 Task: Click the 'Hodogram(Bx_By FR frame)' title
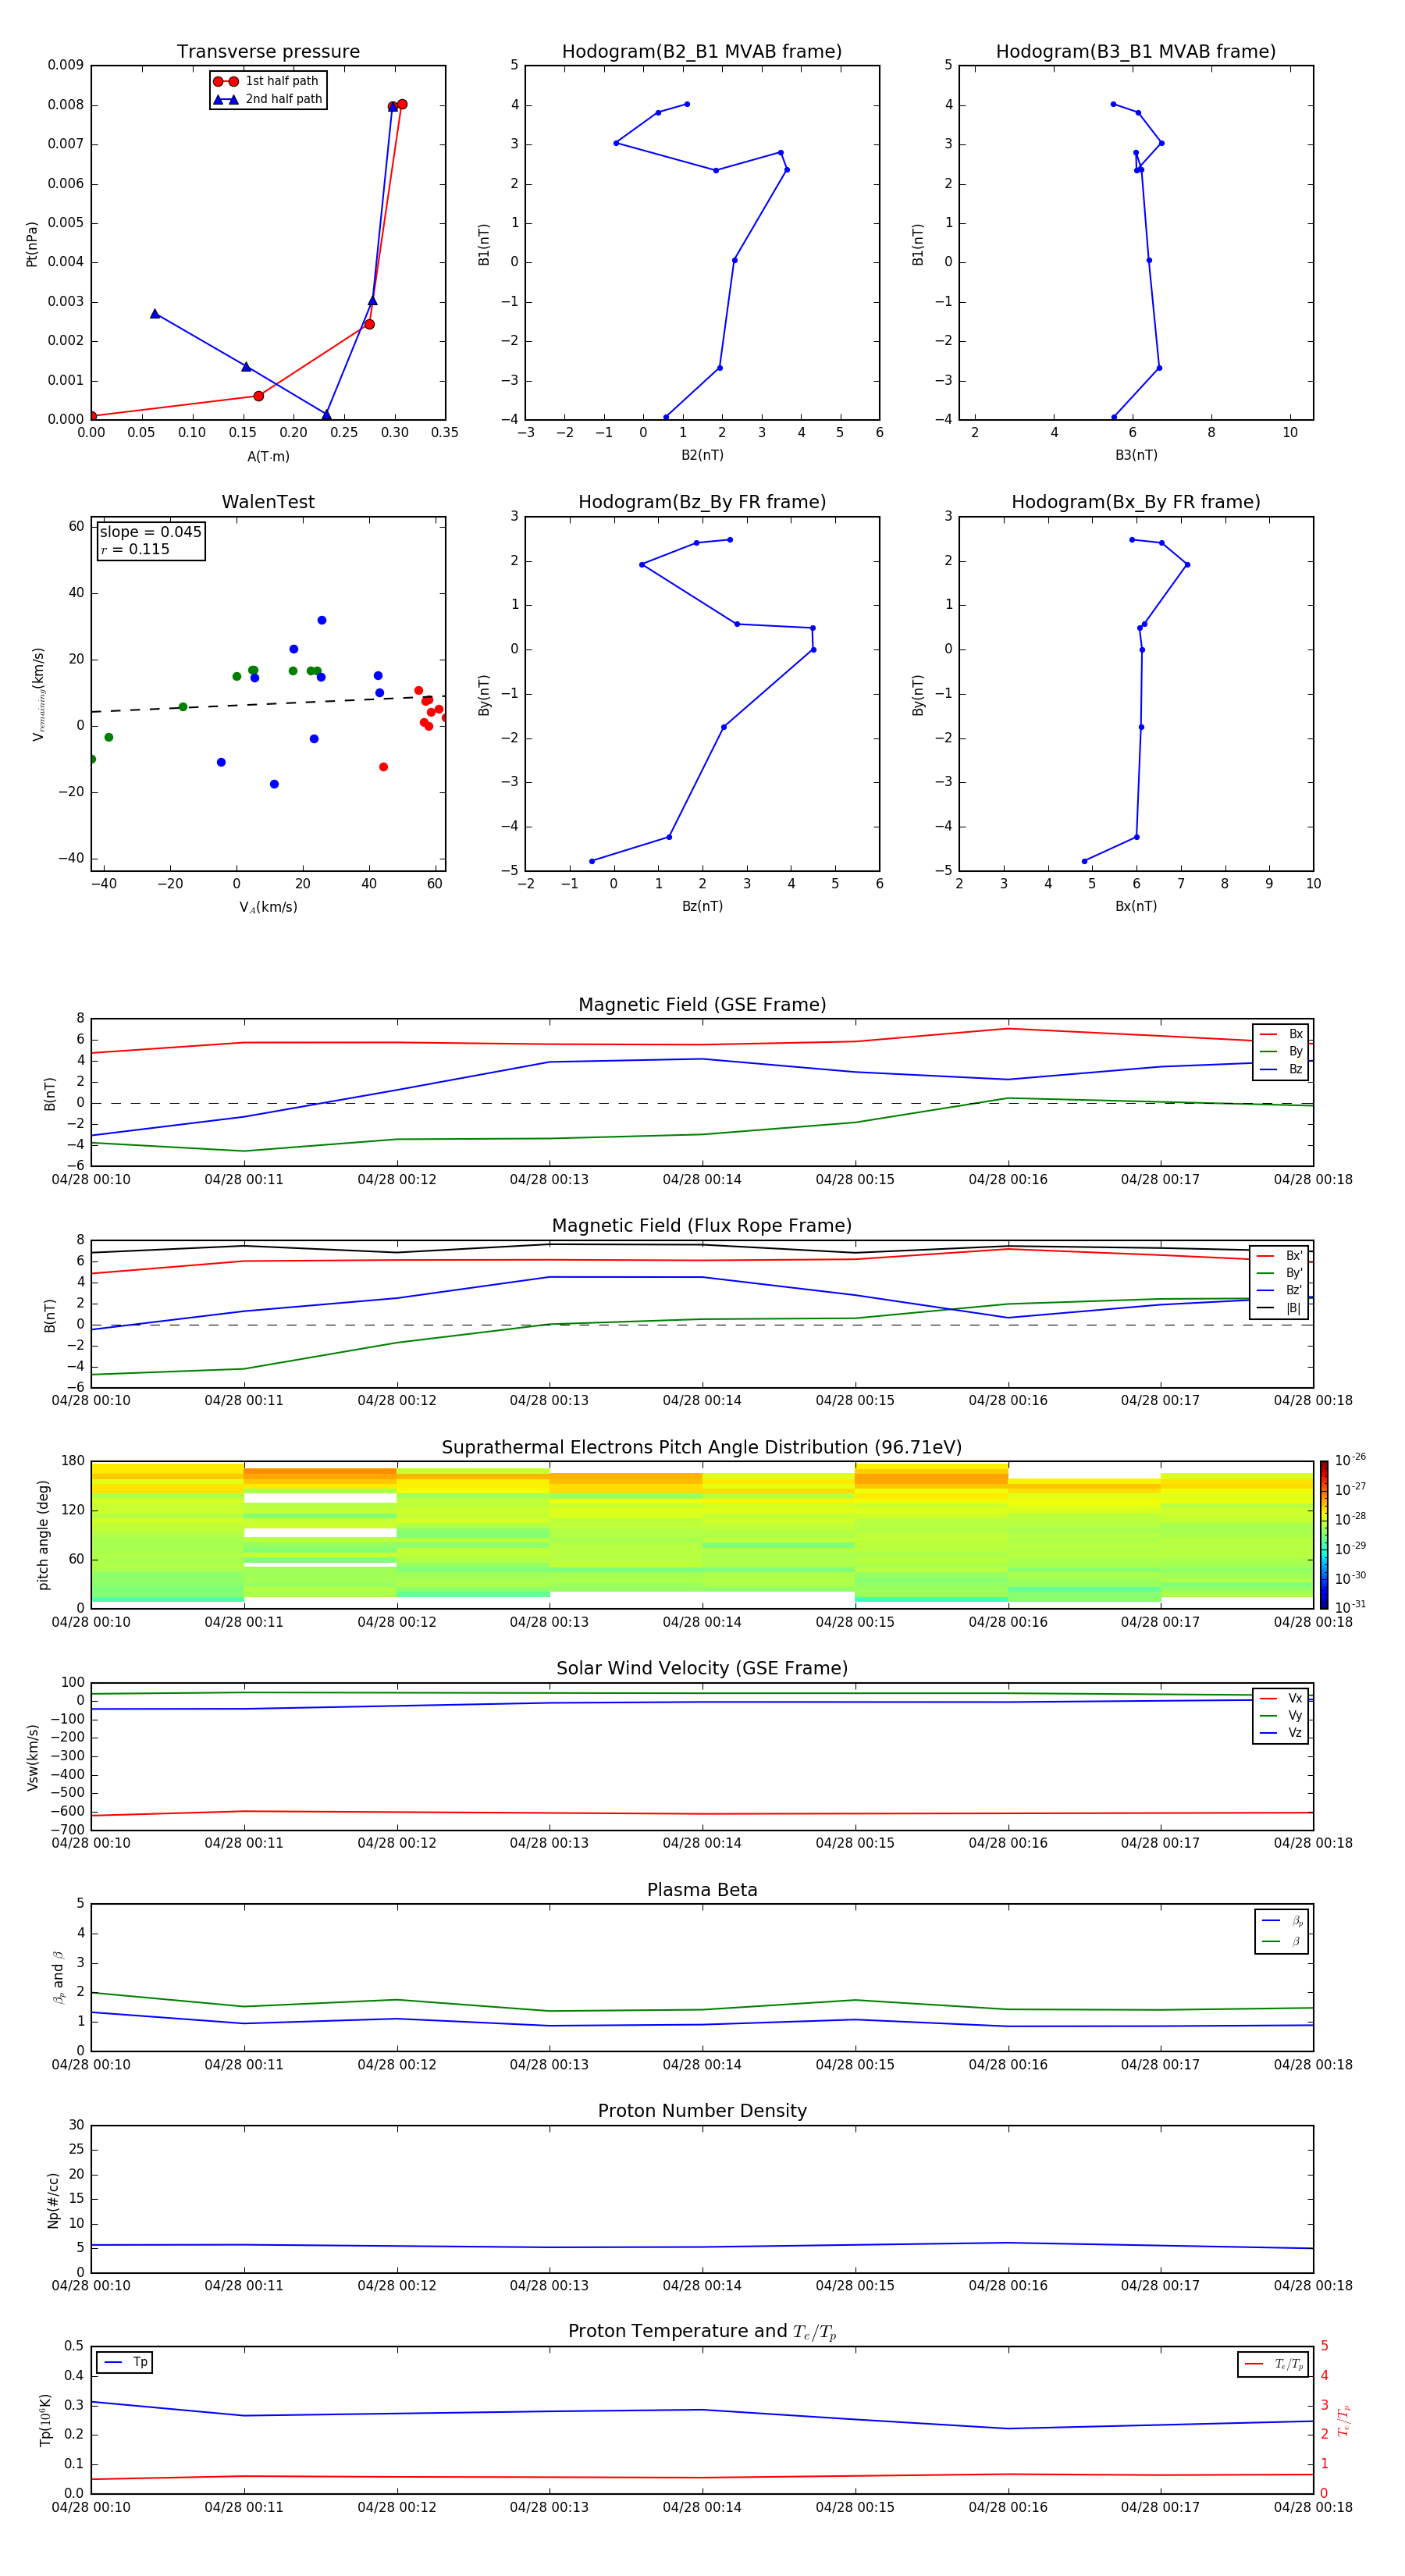[1136, 502]
